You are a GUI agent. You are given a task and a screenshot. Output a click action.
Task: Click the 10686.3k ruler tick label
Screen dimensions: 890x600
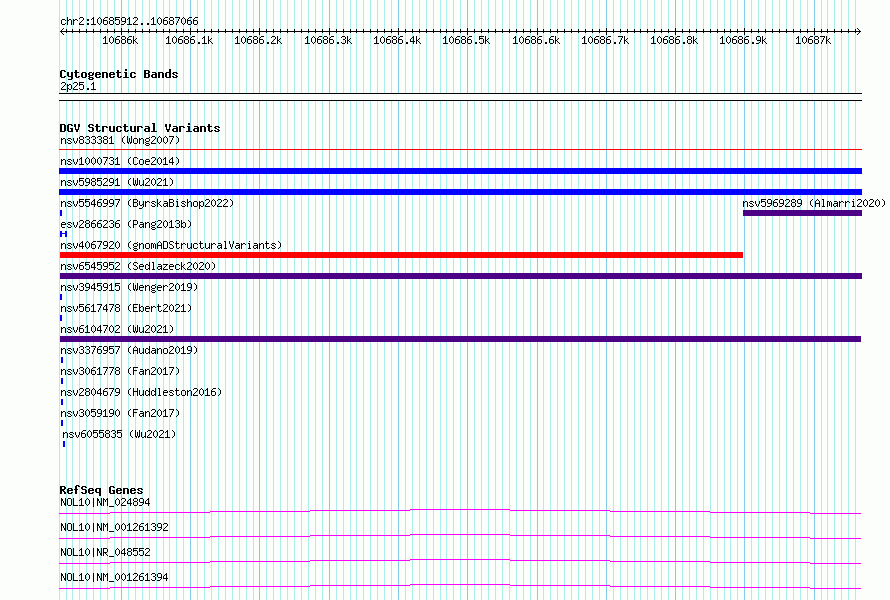tap(328, 40)
